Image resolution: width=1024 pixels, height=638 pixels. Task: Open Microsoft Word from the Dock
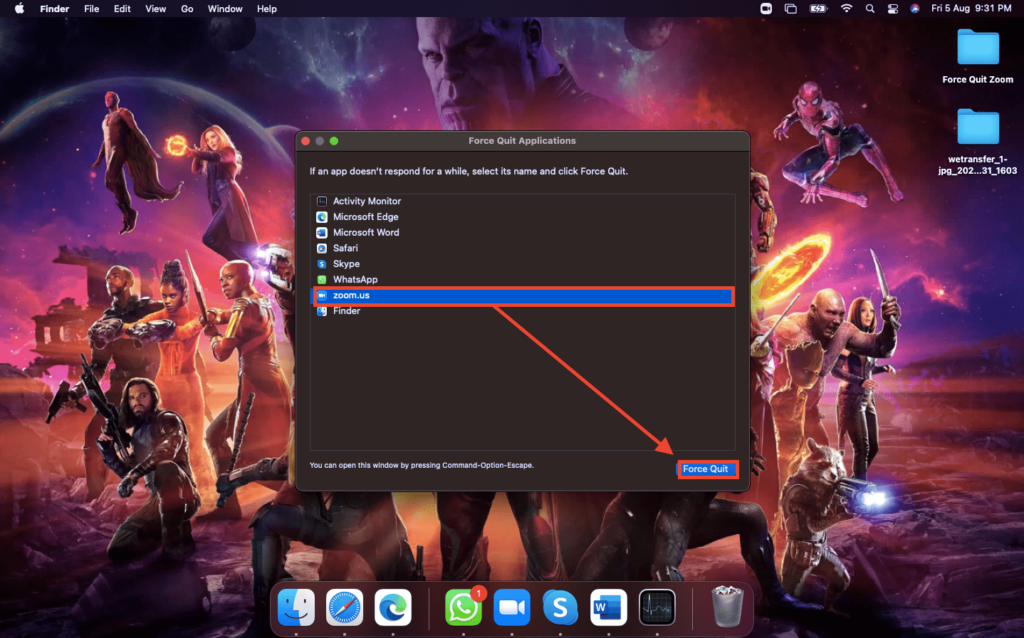point(608,607)
